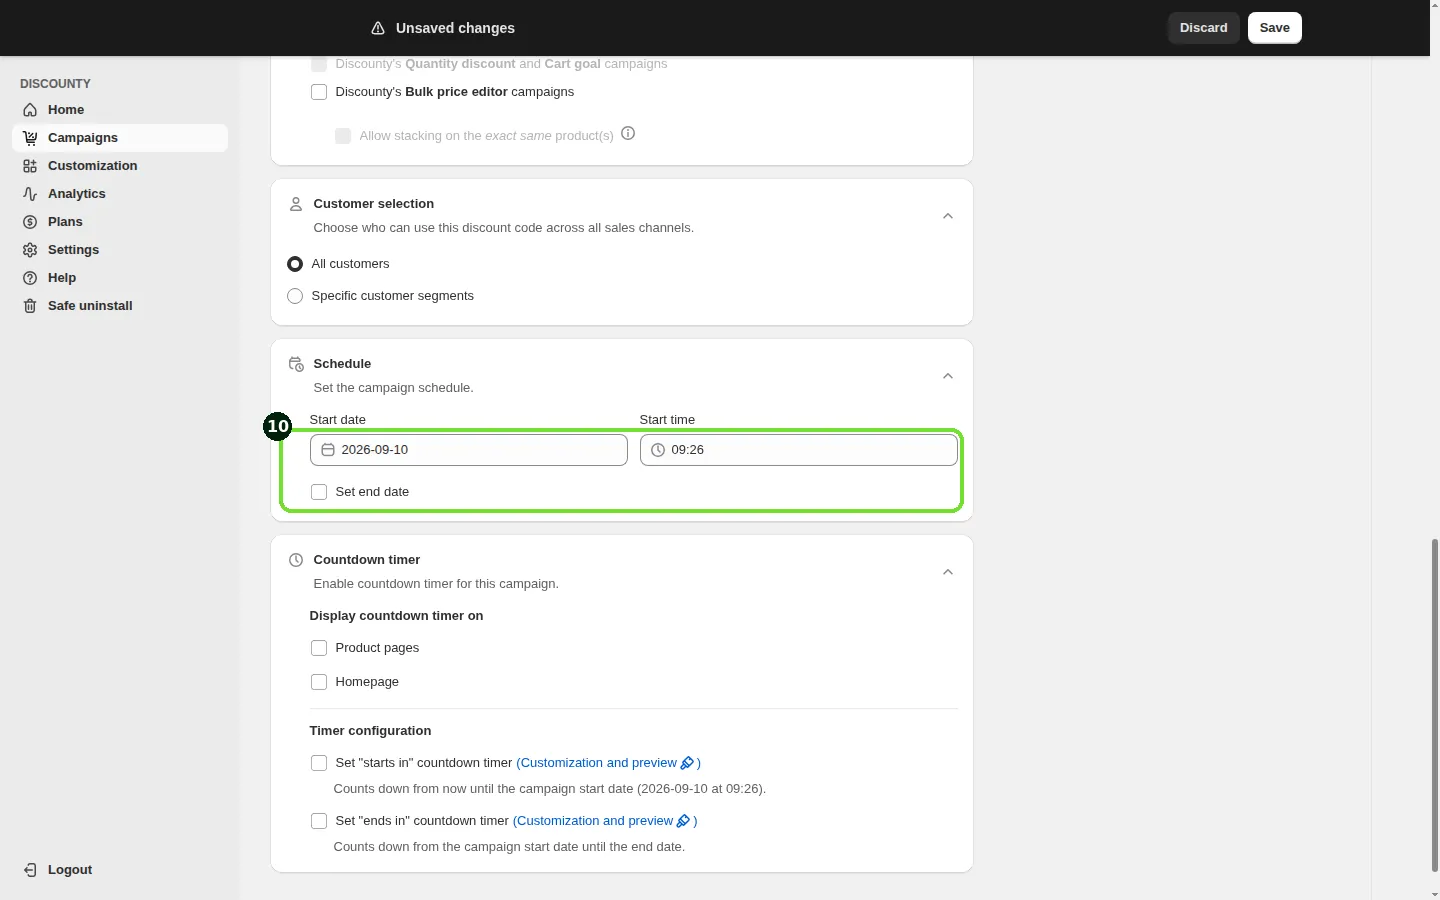
Task: Open "ends in" Customization and preview link
Action: click(605, 821)
